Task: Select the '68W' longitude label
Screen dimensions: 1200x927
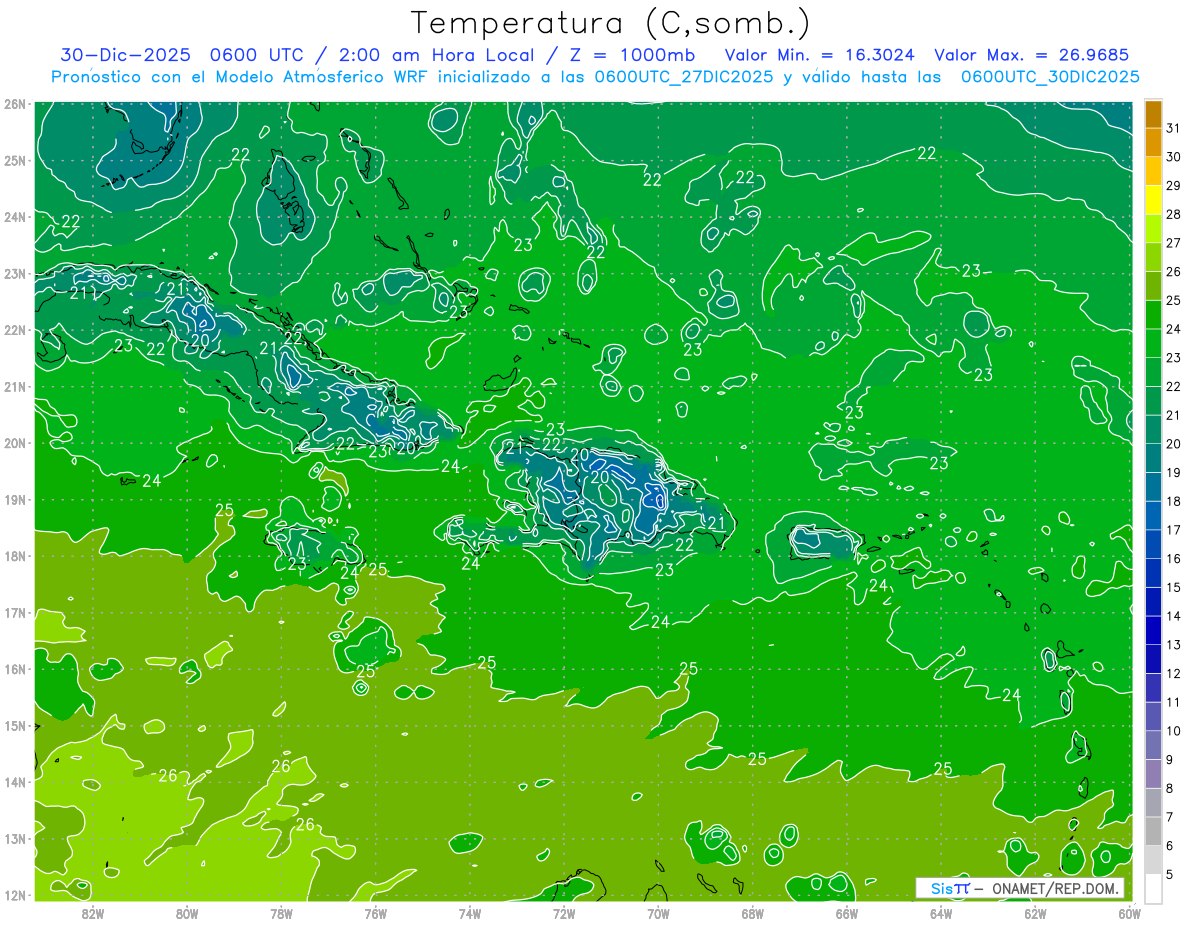Action: click(x=753, y=913)
